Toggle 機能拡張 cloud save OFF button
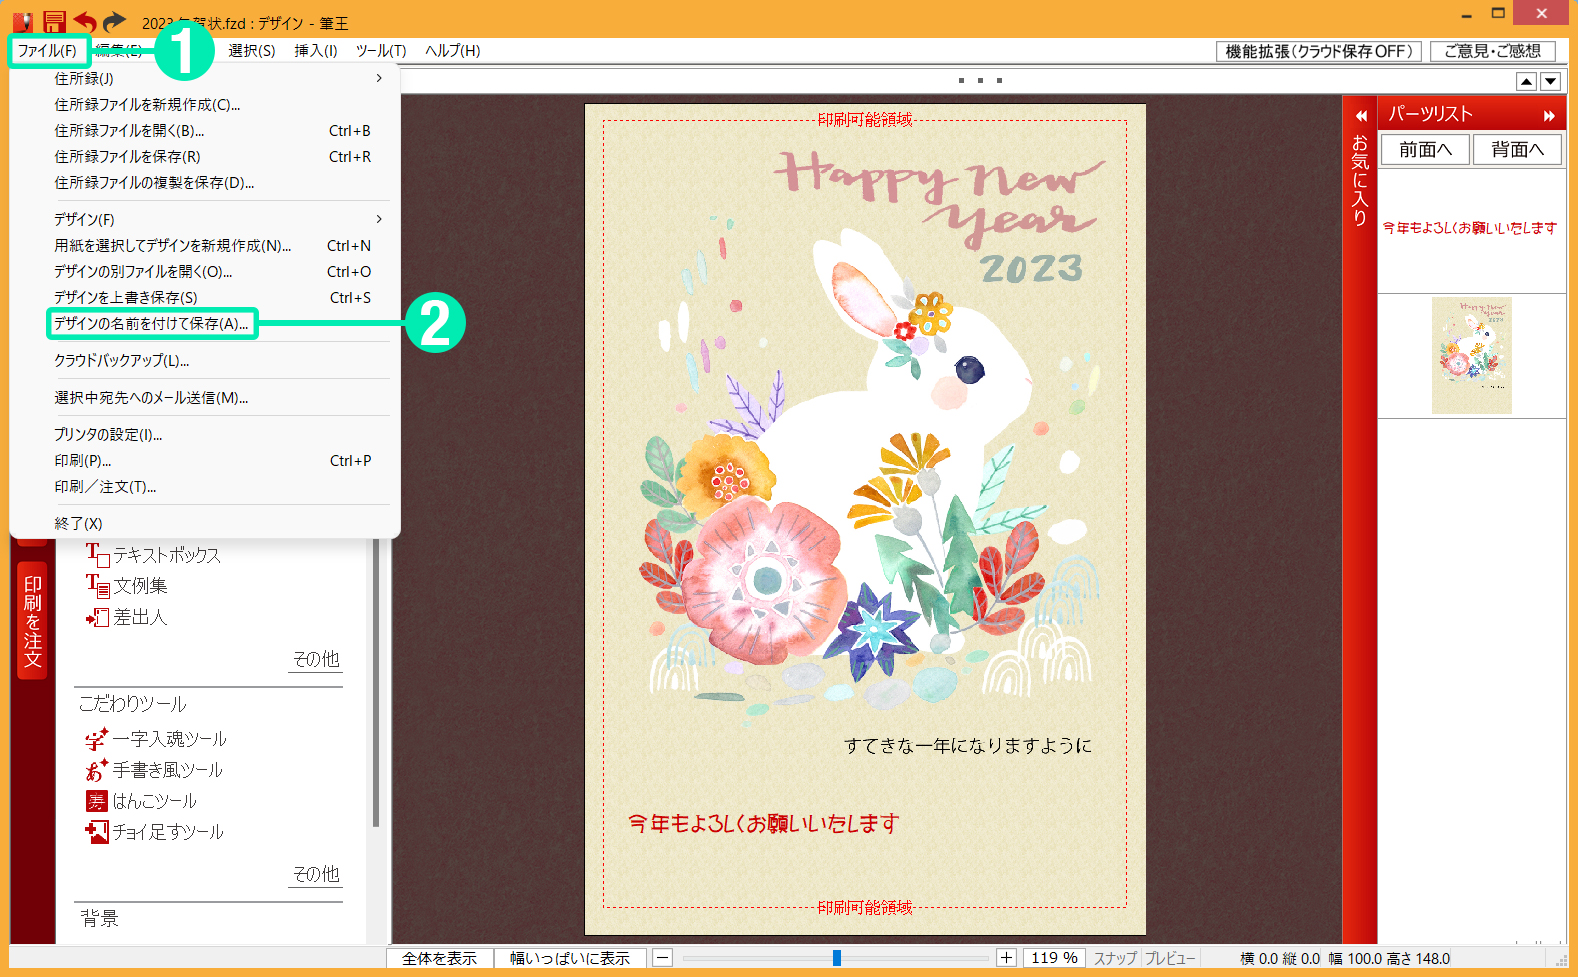The width and height of the screenshot is (1578, 977). click(x=1319, y=51)
